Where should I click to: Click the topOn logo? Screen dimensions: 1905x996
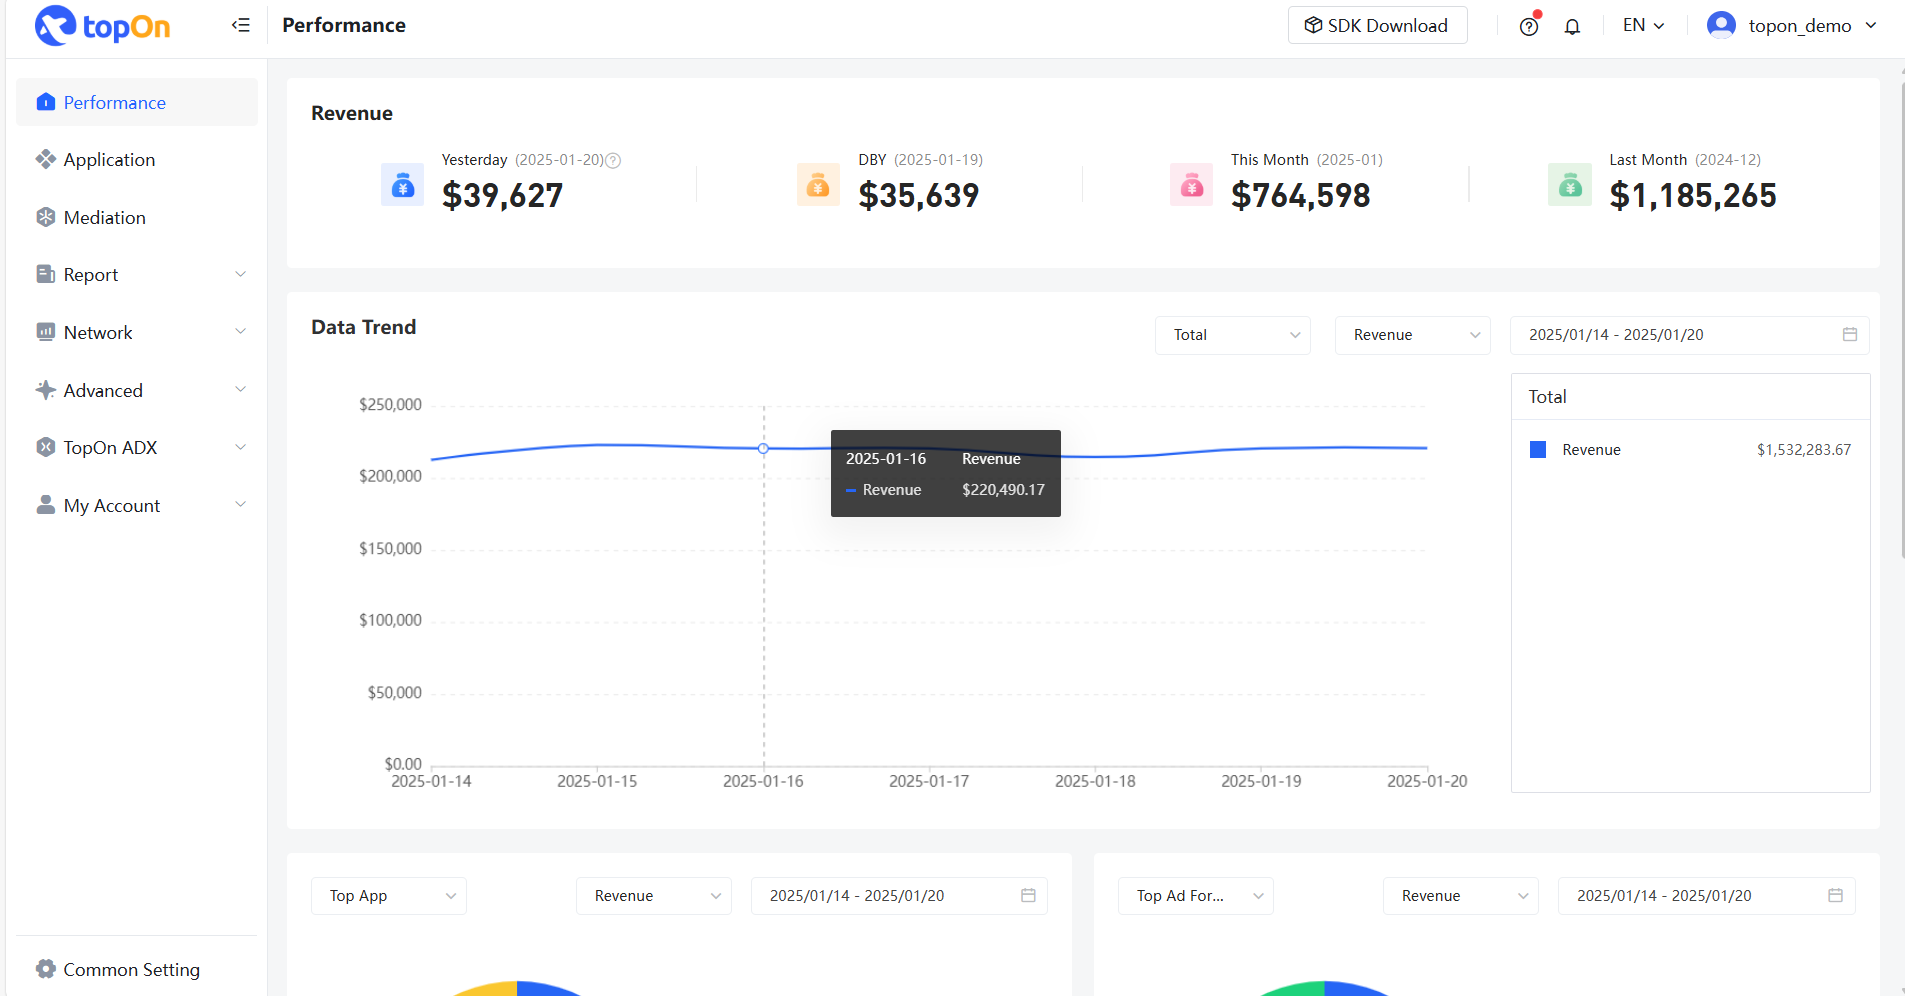coord(102,26)
